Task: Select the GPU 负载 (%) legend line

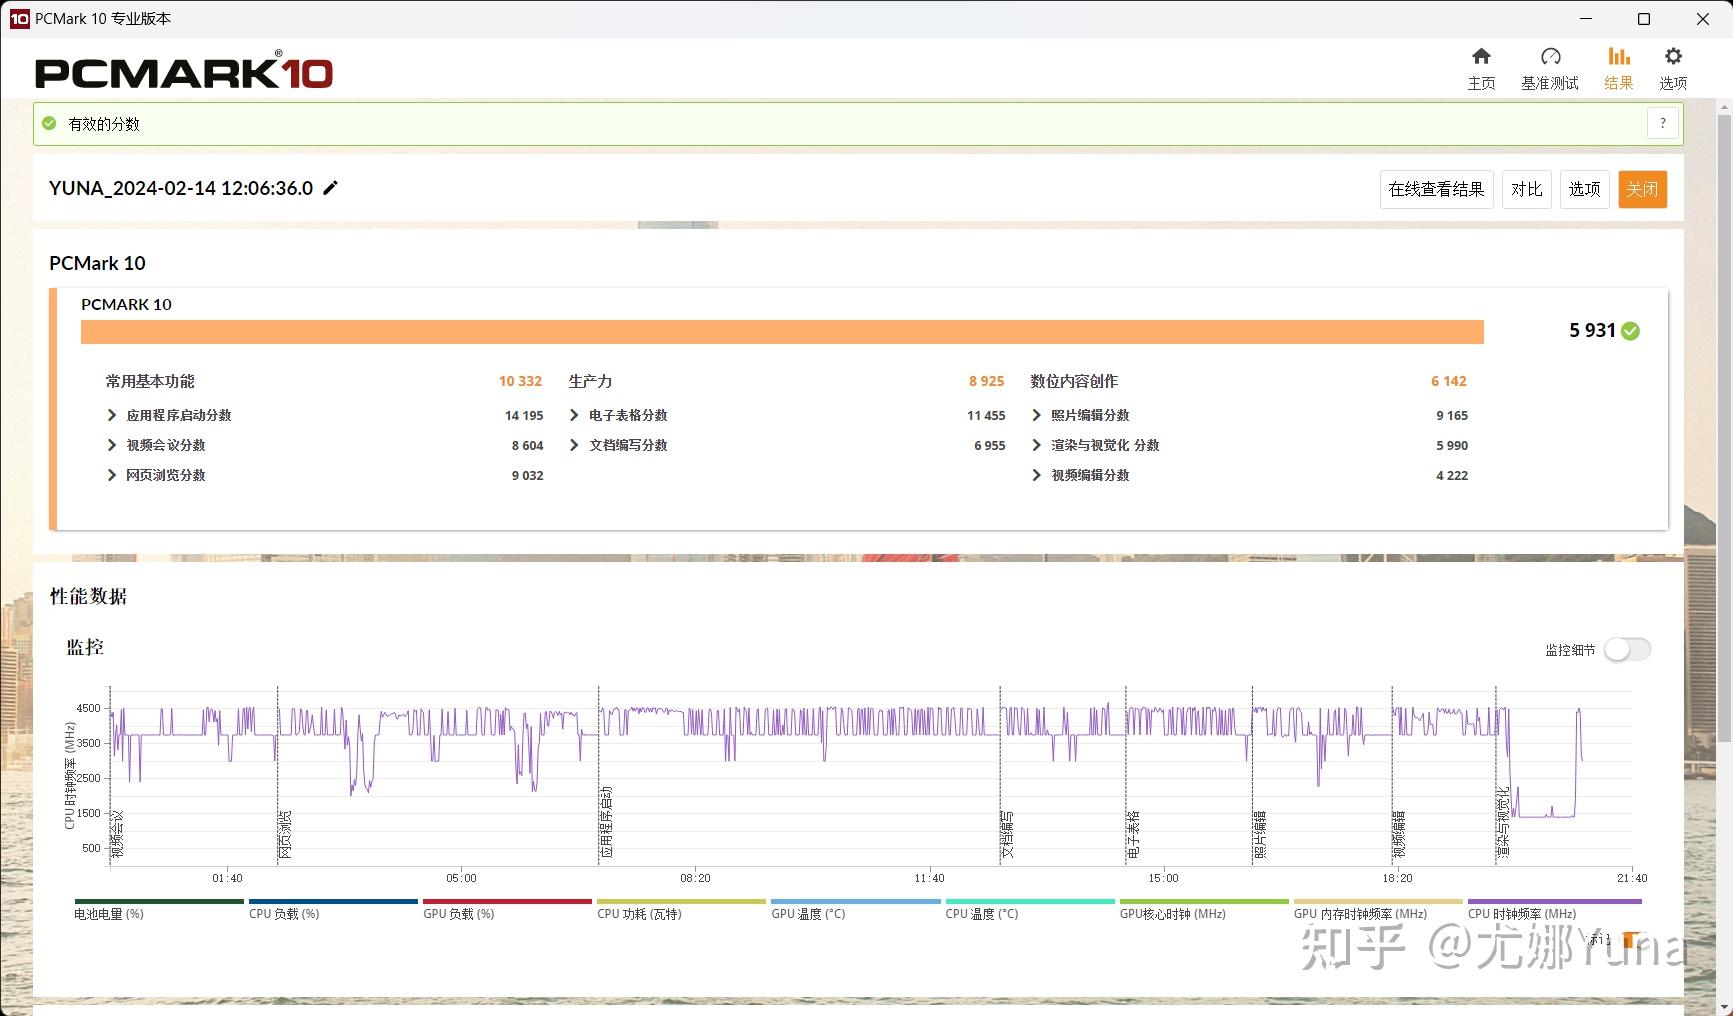Action: coord(507,908)
